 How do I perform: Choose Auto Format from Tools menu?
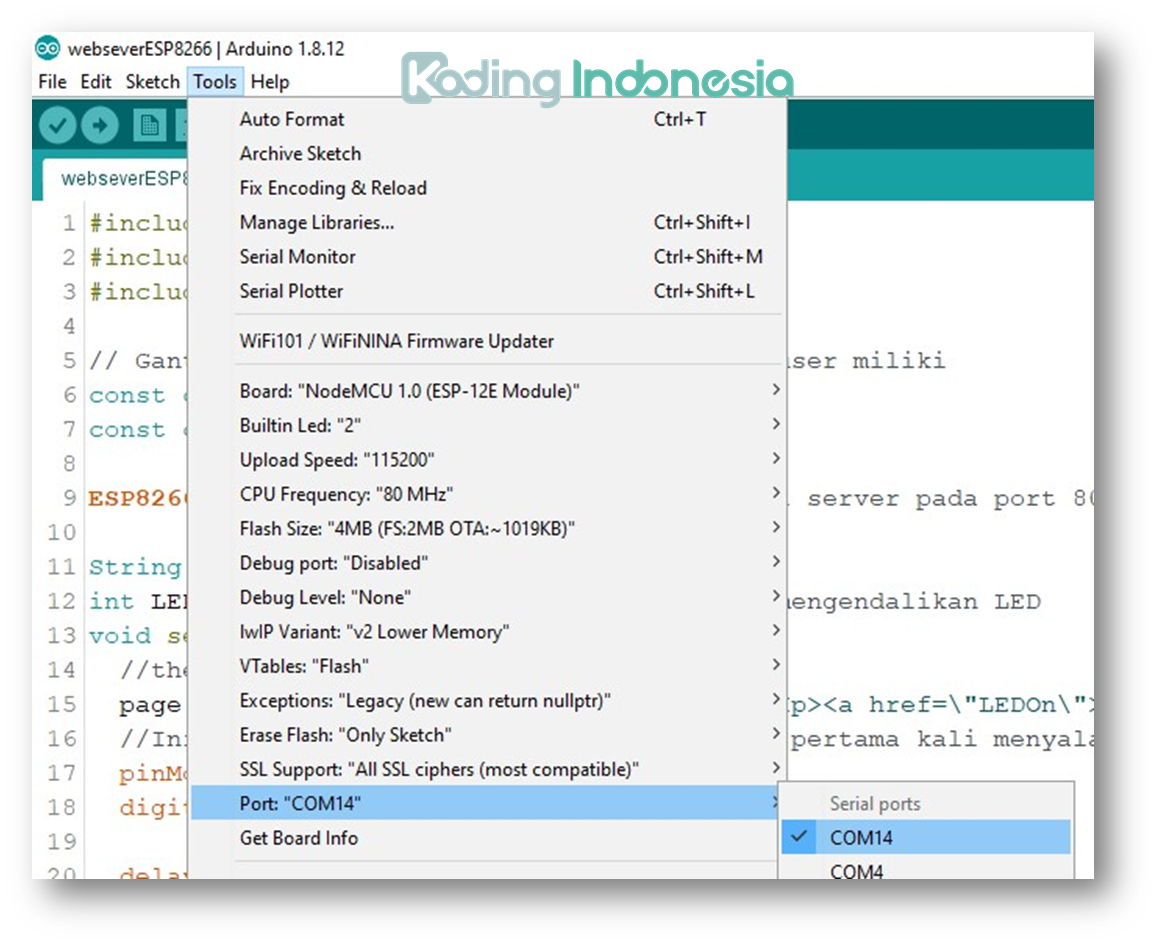(x=488, y=119)
